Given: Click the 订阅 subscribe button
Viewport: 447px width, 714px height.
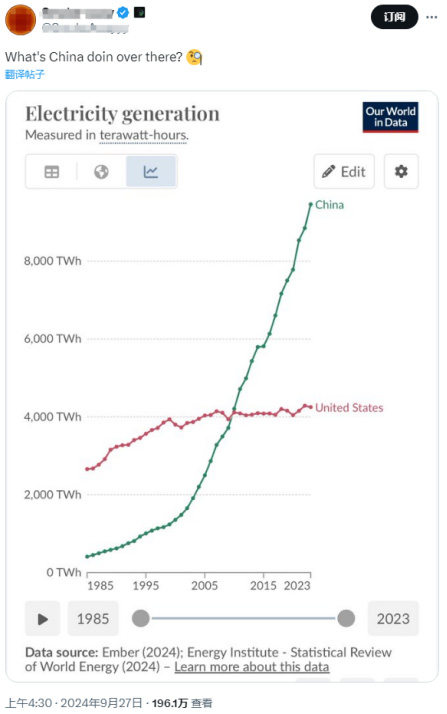Looking at the screenshot, I should click(x=394, y=17).
